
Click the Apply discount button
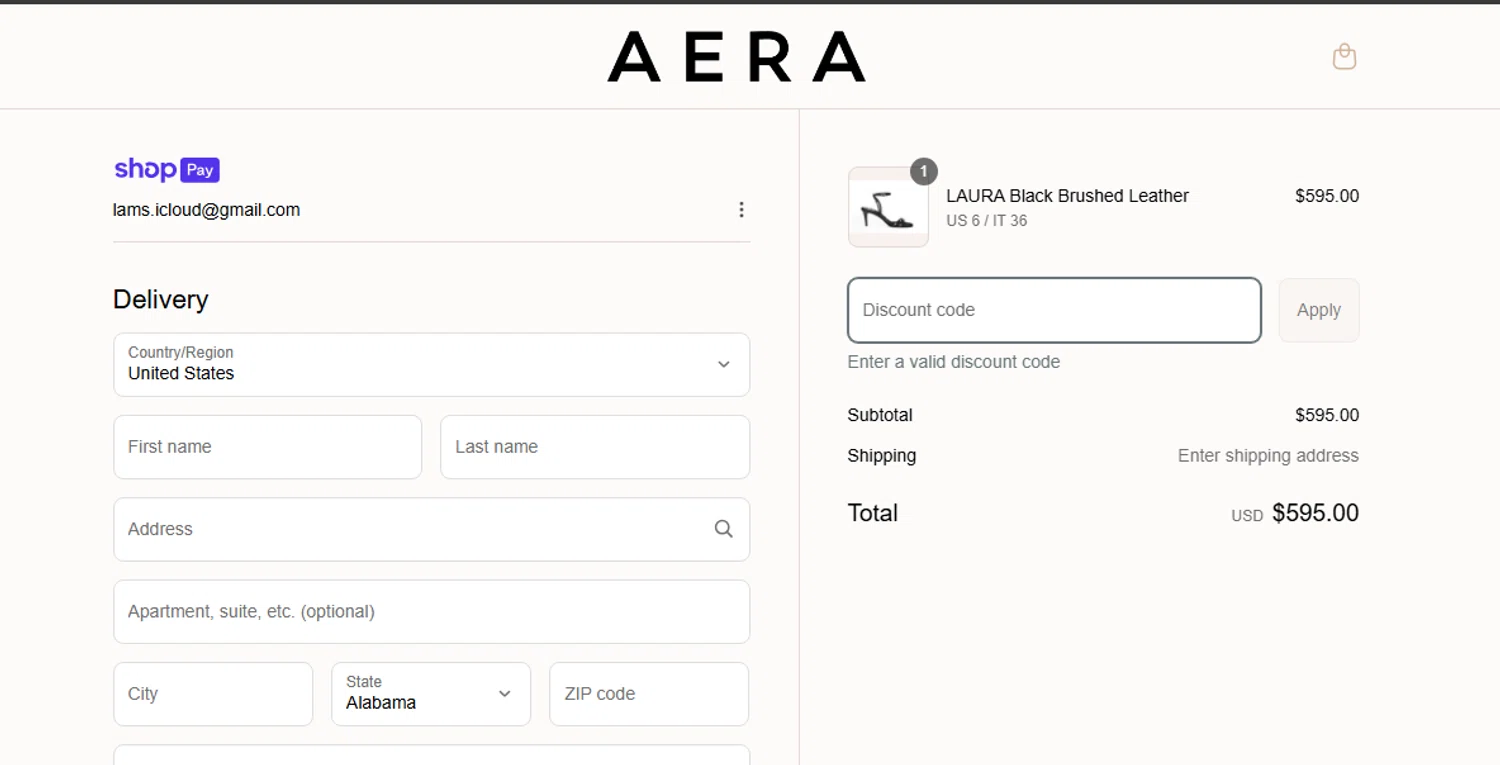[x=1319, y=310]
